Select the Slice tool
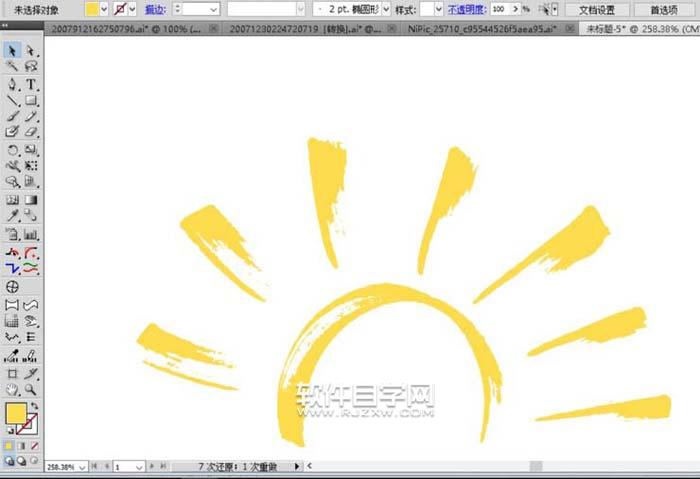Image resolution: width=700 pixels, height=479 pixels. [31, 373]
